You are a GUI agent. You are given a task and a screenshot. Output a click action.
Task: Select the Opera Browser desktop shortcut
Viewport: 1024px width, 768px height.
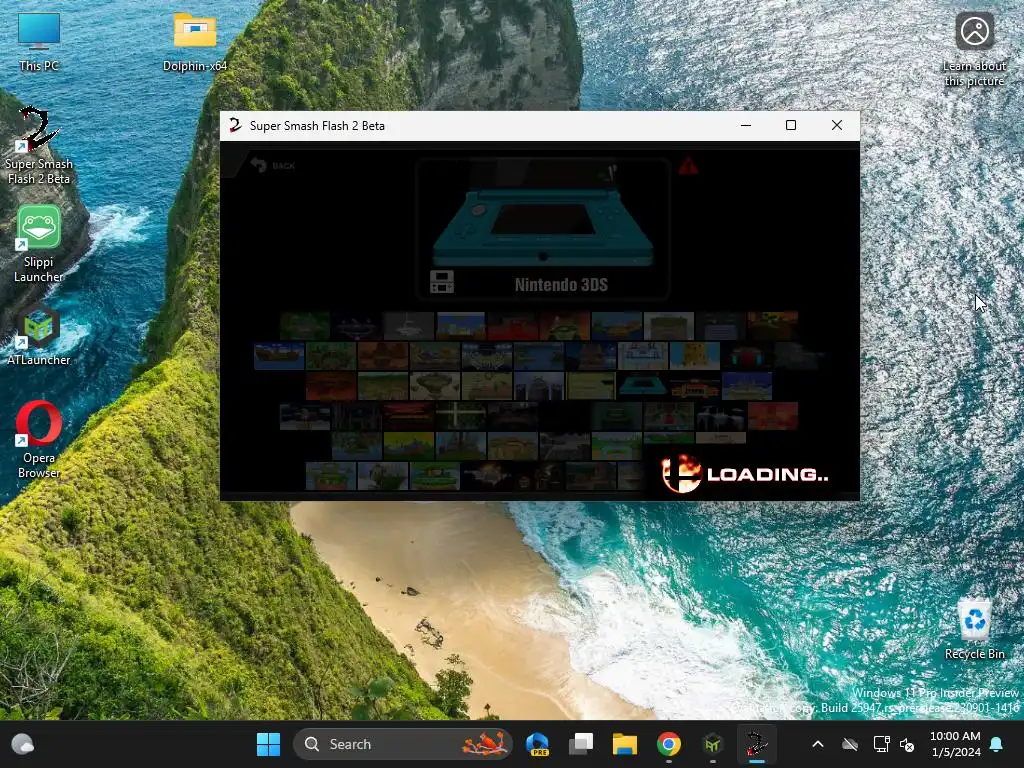coord(39,440)
